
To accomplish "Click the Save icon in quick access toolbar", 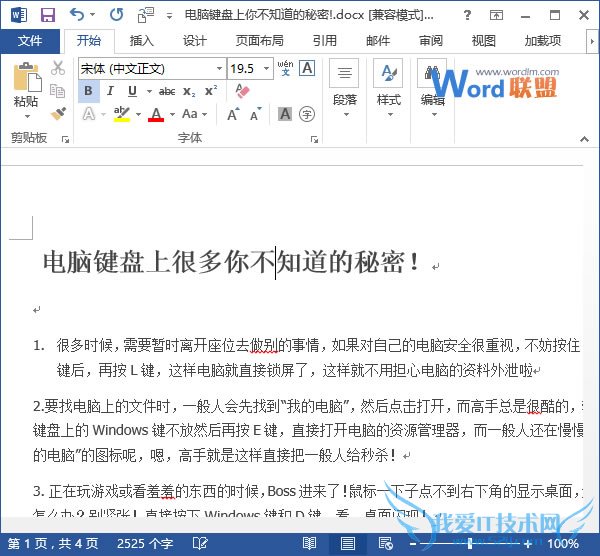I will [48, 15].
